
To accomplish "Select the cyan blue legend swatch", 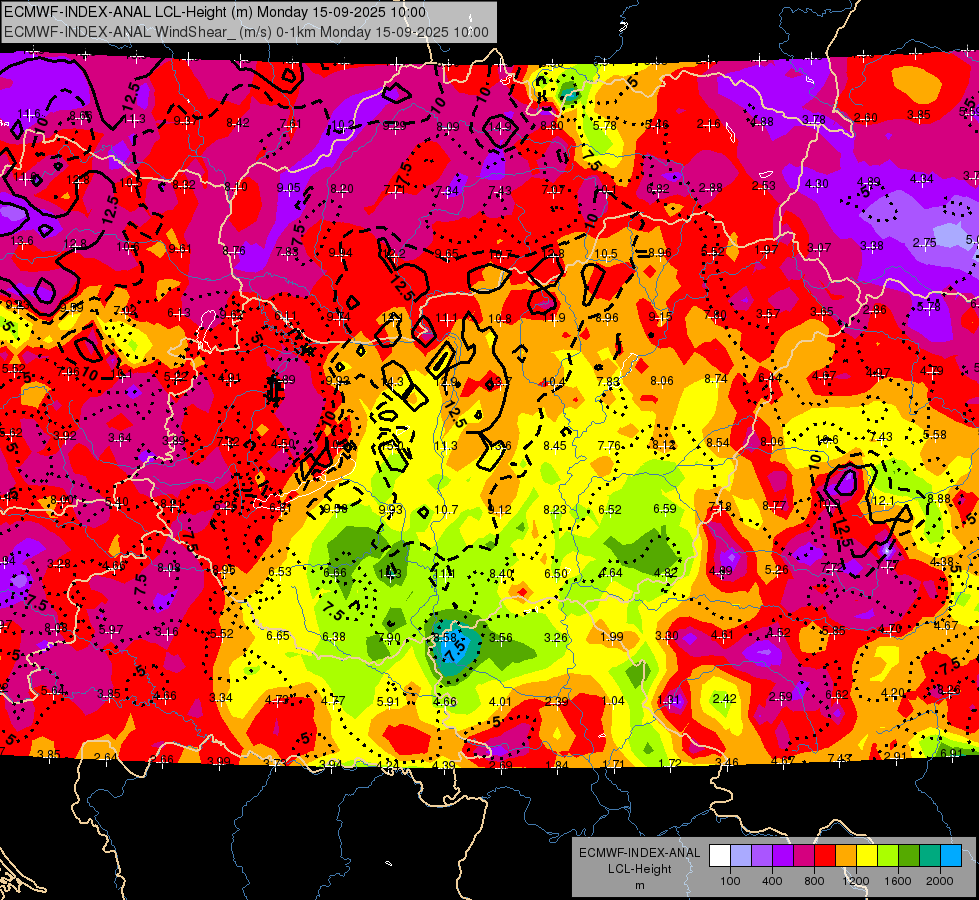I will [951, 856].
